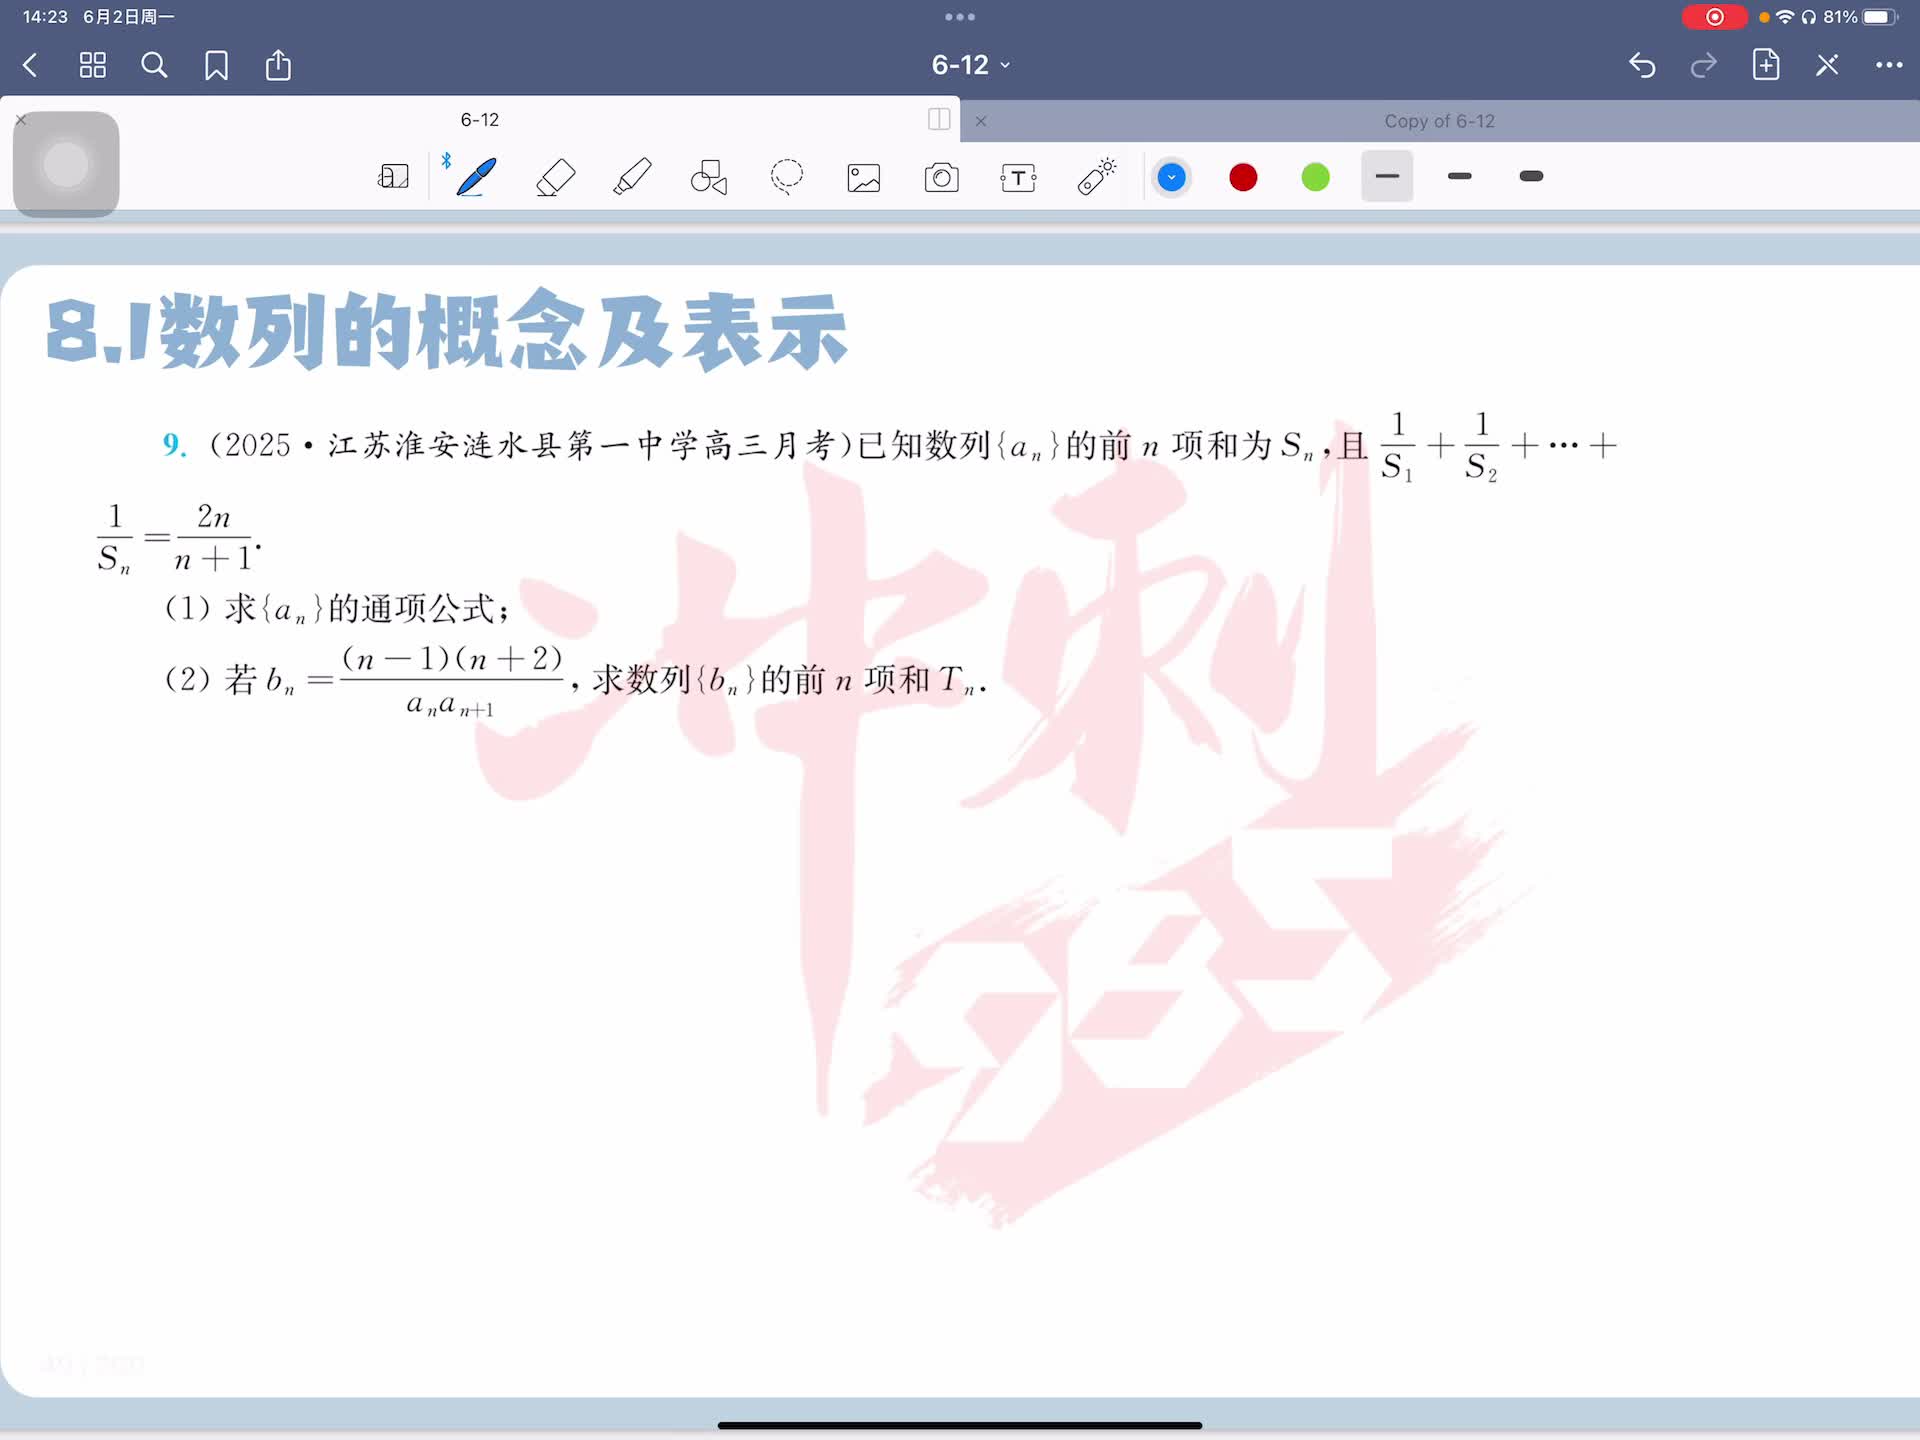
Task: Toggle the split view icon on the 6-12 tab
Action: point(939,119)
